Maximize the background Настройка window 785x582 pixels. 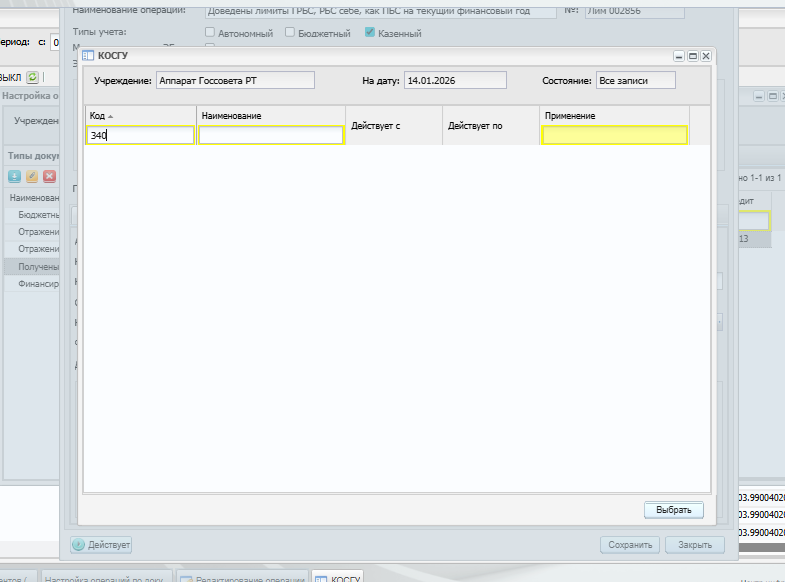point(772,96)
